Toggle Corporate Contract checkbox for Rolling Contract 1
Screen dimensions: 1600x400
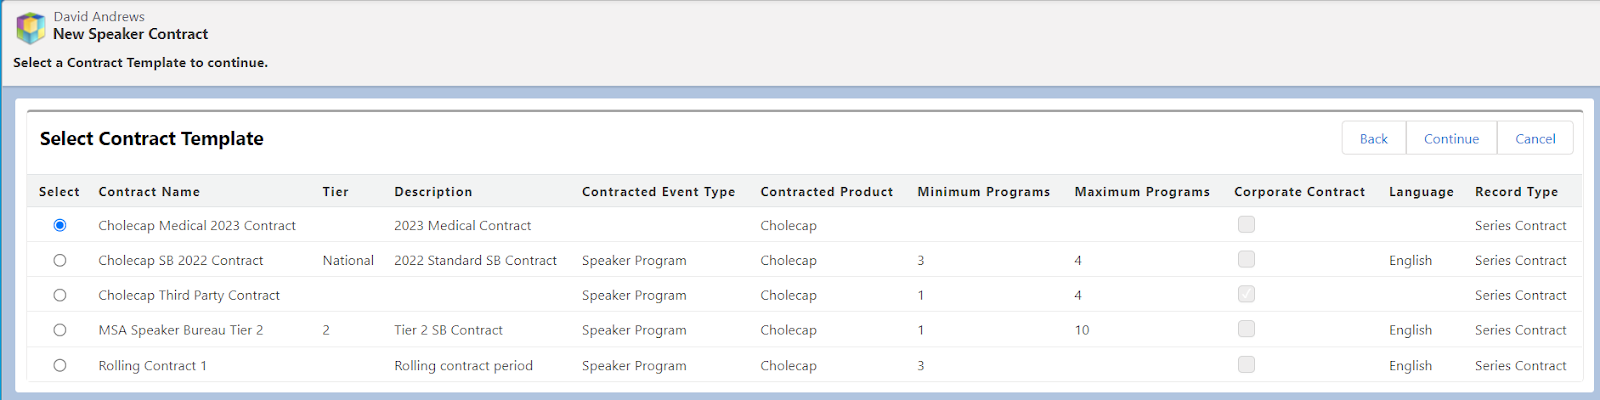1246,364
